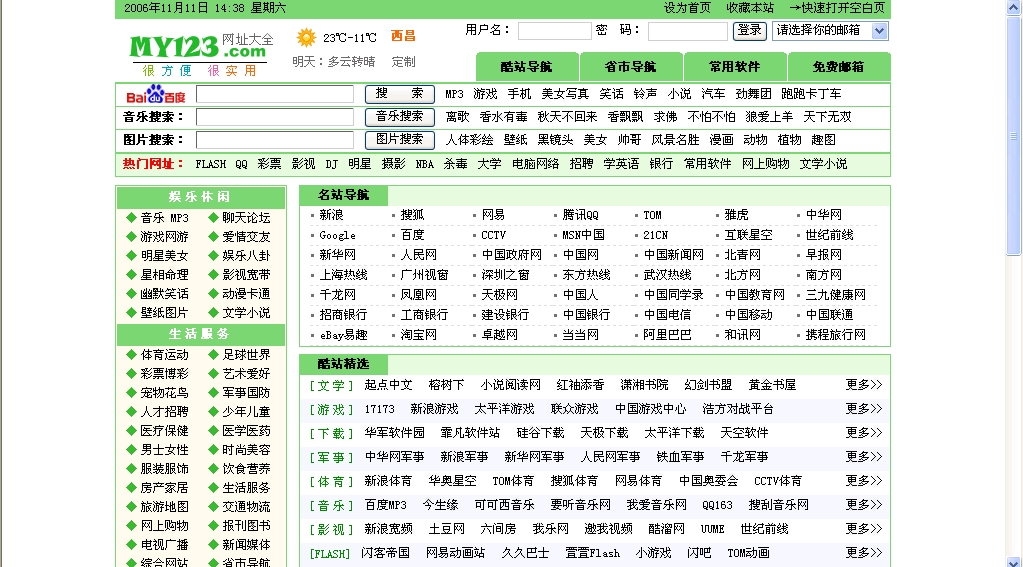This screenshot has width=1023, height=567.
Task: Switch to the 免费邮箱 tab
Action: click(838, 67)
